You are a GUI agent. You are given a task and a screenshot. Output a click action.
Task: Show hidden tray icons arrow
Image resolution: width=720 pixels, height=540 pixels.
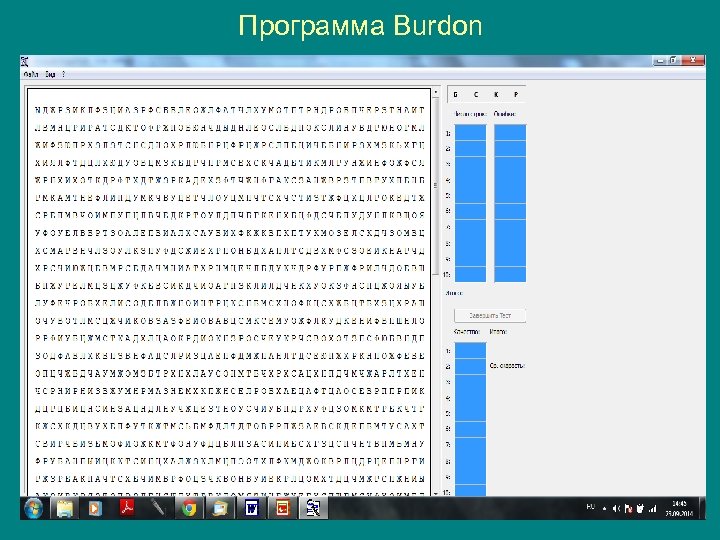pos(604,508)
